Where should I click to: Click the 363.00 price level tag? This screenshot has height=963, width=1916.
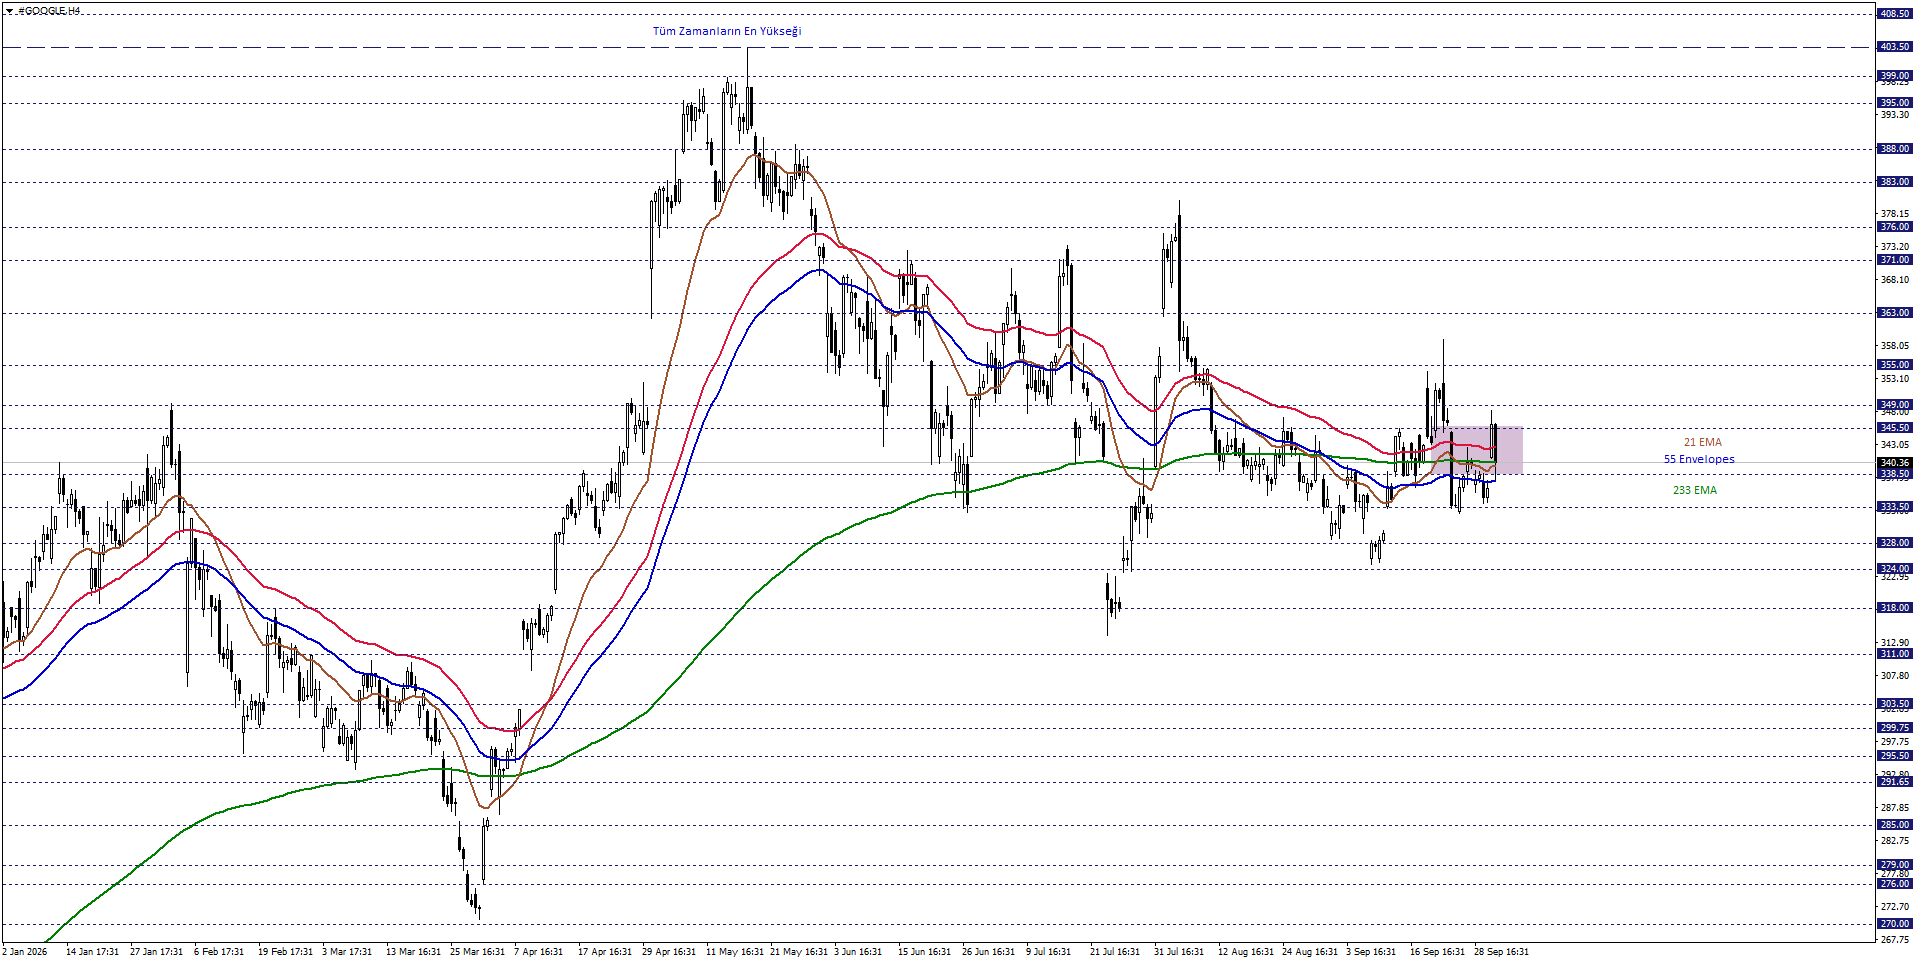click(1895, 313)
